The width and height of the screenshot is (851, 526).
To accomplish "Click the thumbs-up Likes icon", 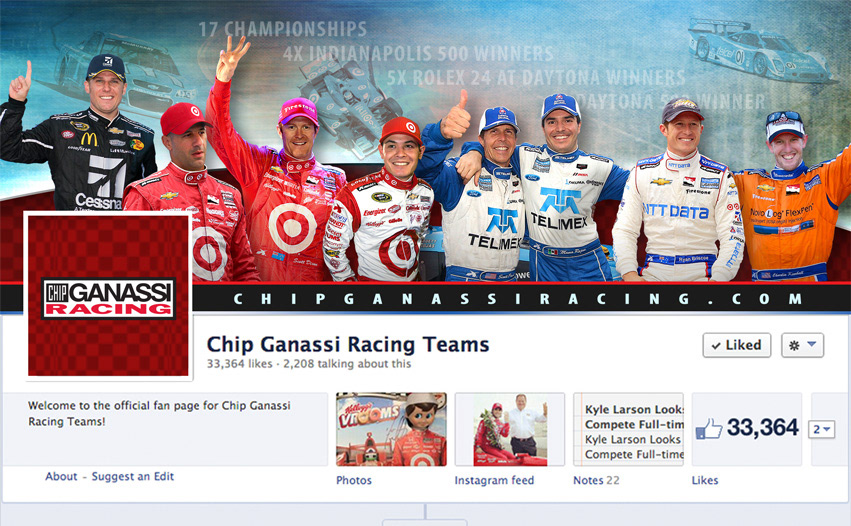I will click(x=709, y=428).
